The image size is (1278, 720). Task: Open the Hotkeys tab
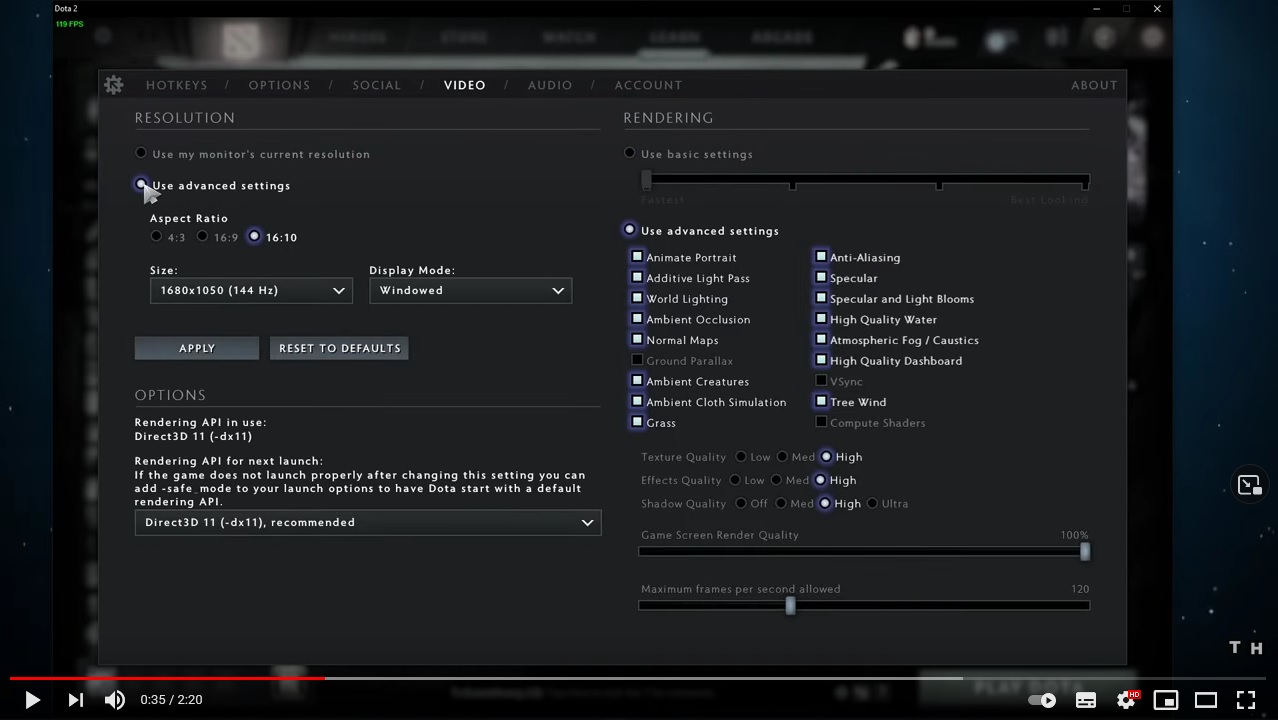click(177, 85)
